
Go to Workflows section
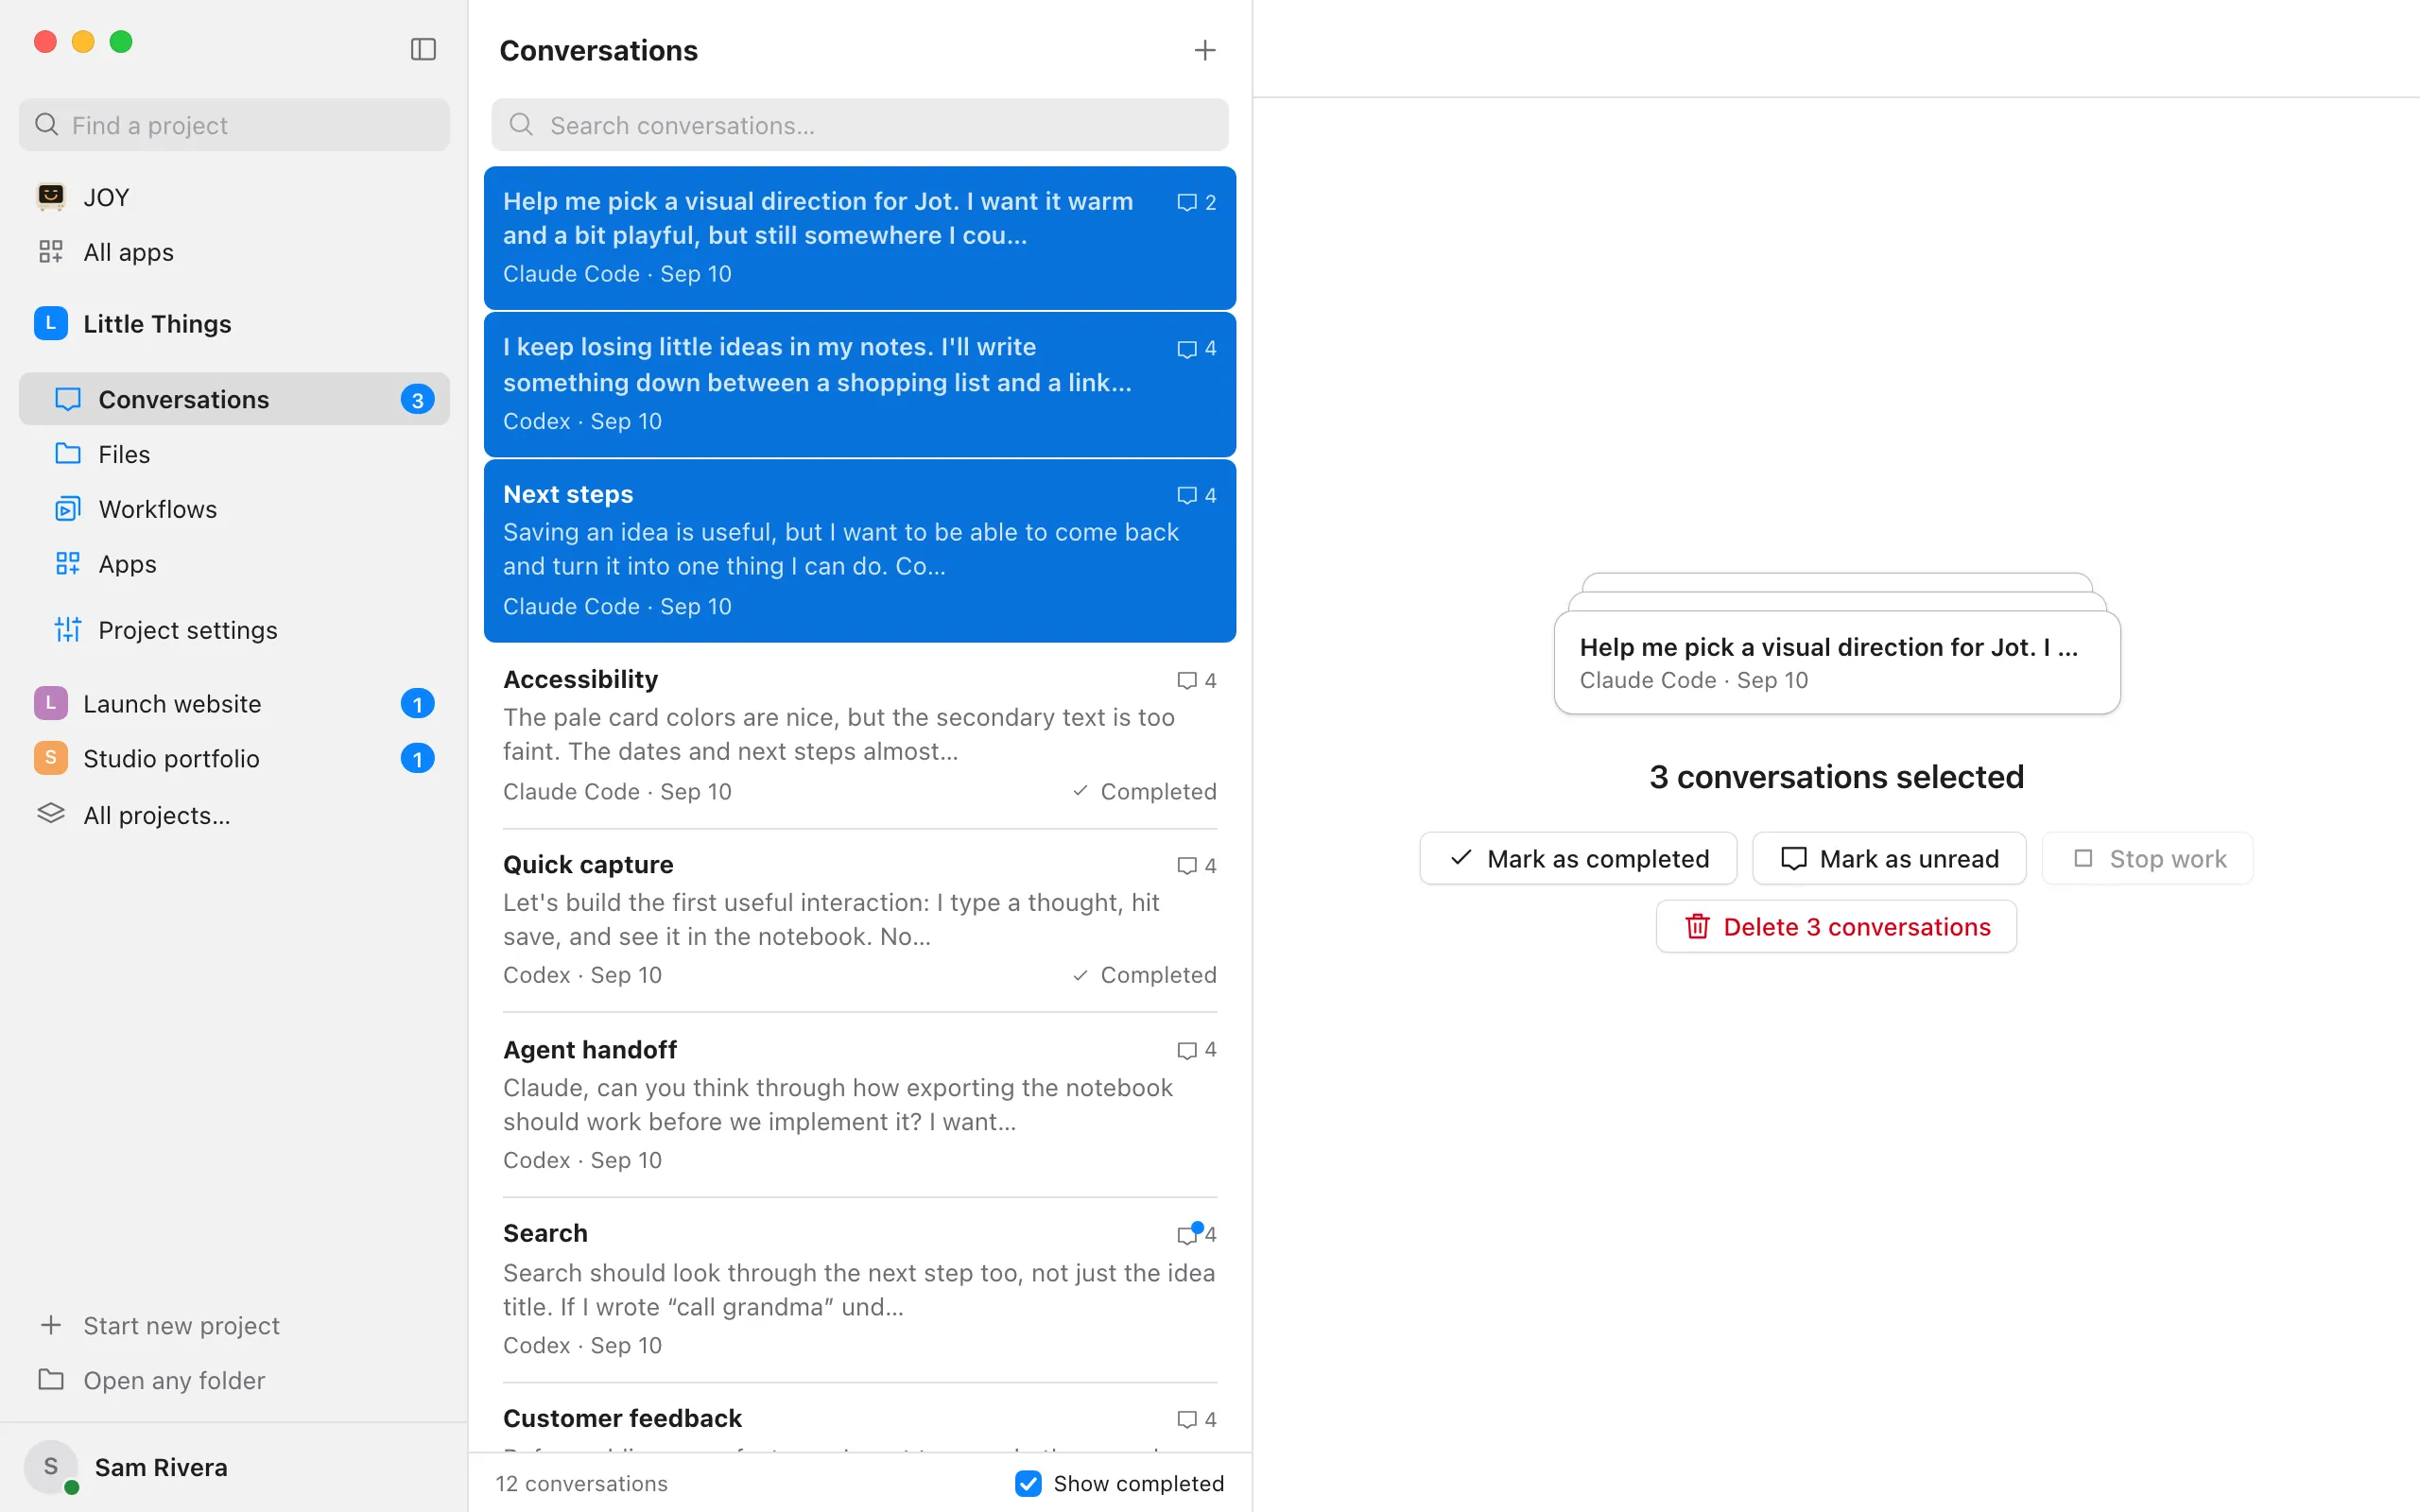click(234, 509)
